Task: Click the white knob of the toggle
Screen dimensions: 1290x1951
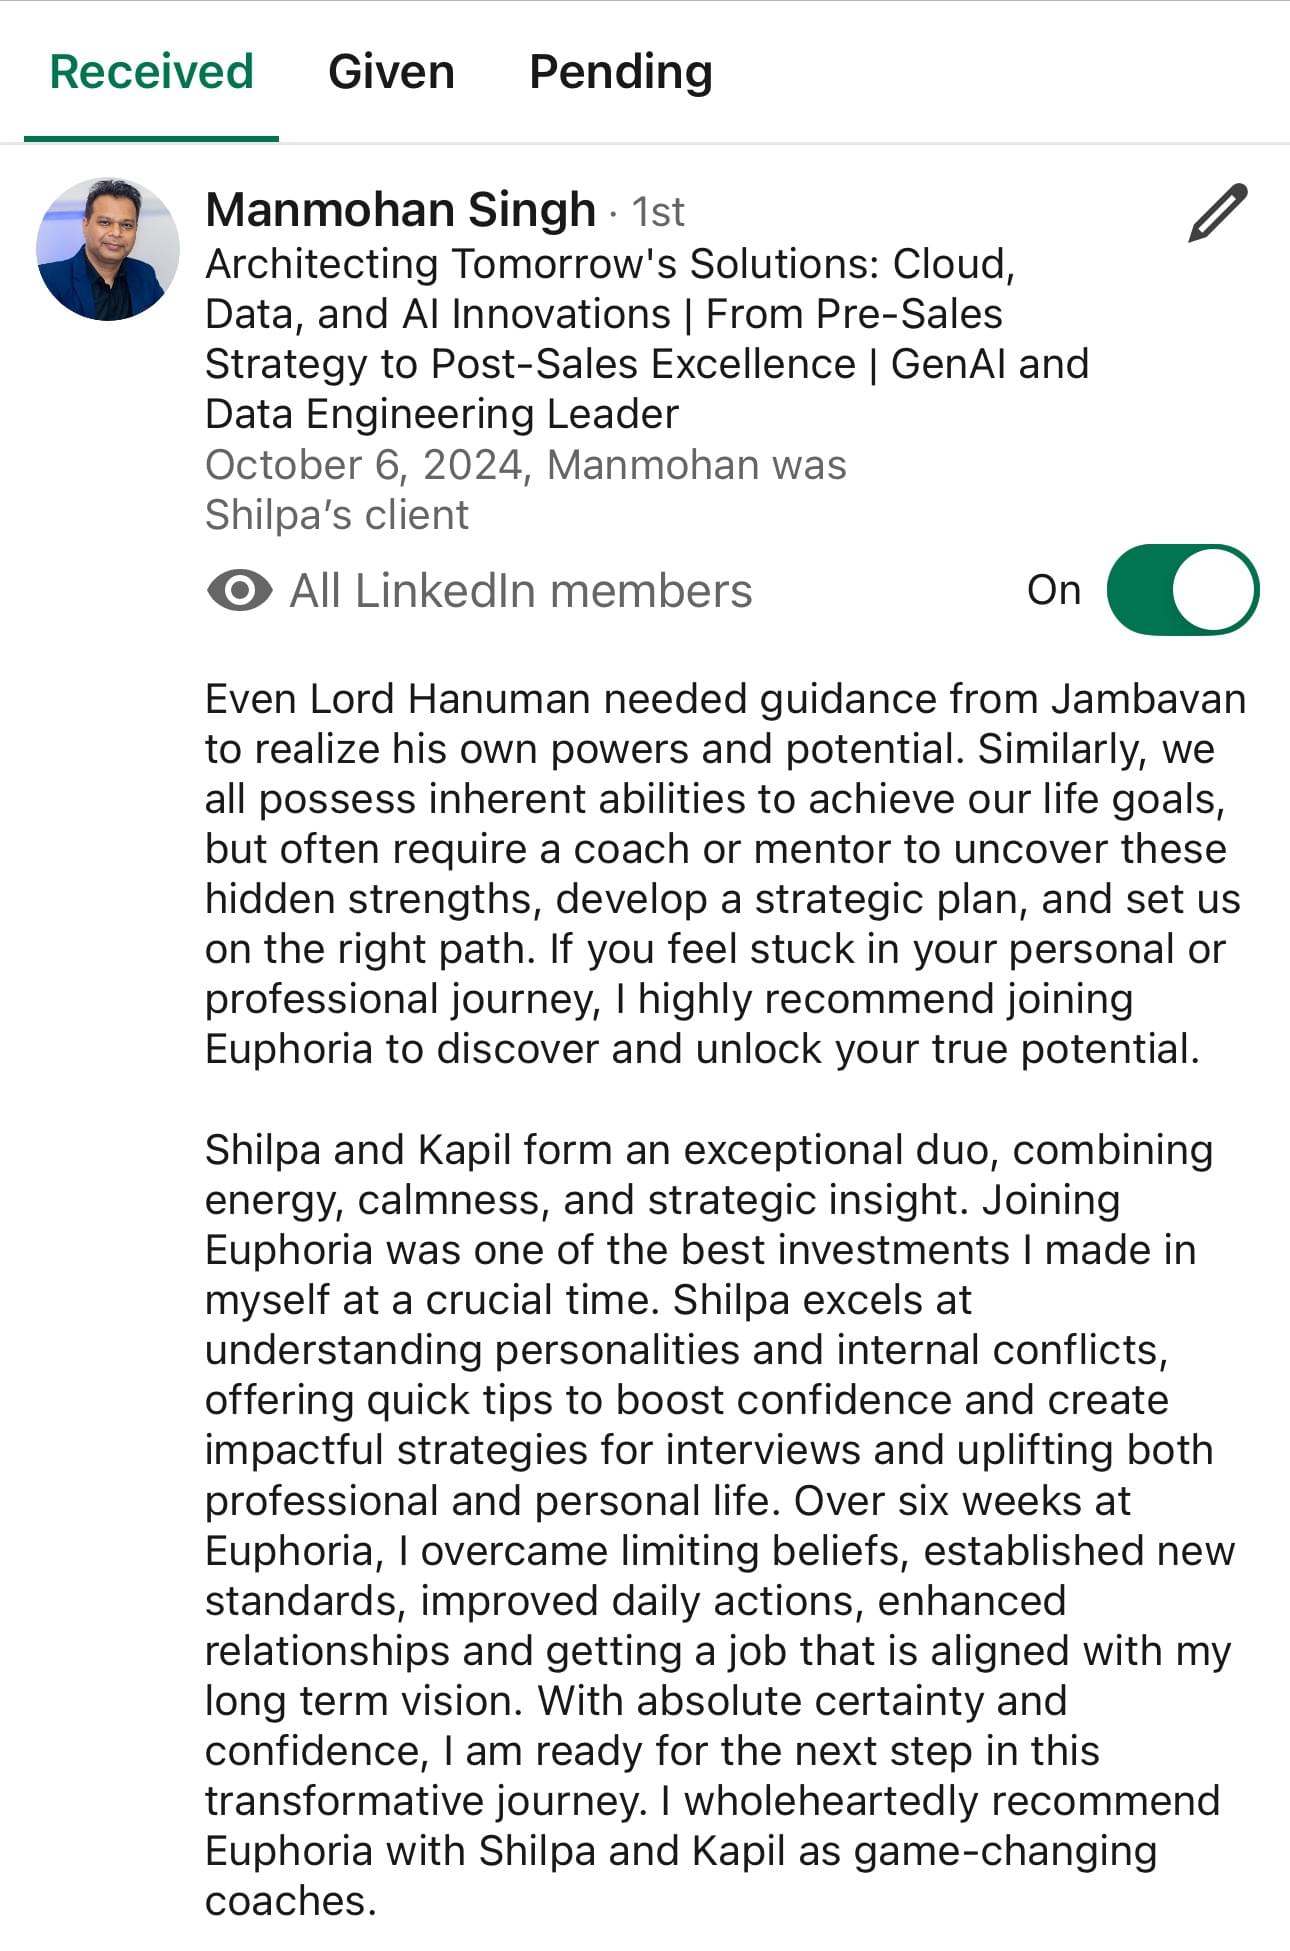Action: [x=1213, y=590]
